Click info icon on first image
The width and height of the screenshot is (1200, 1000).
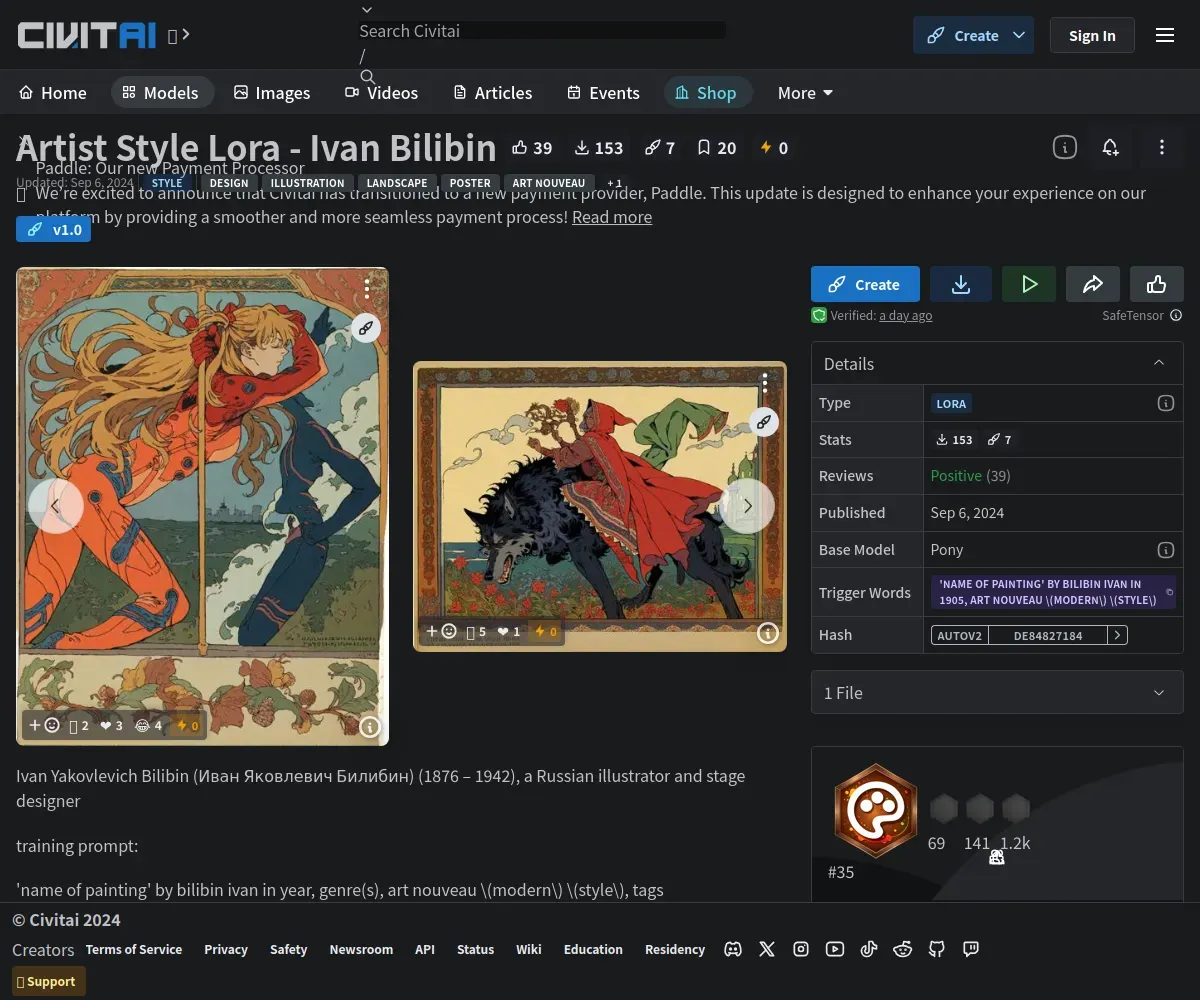[x=370, y=727]
